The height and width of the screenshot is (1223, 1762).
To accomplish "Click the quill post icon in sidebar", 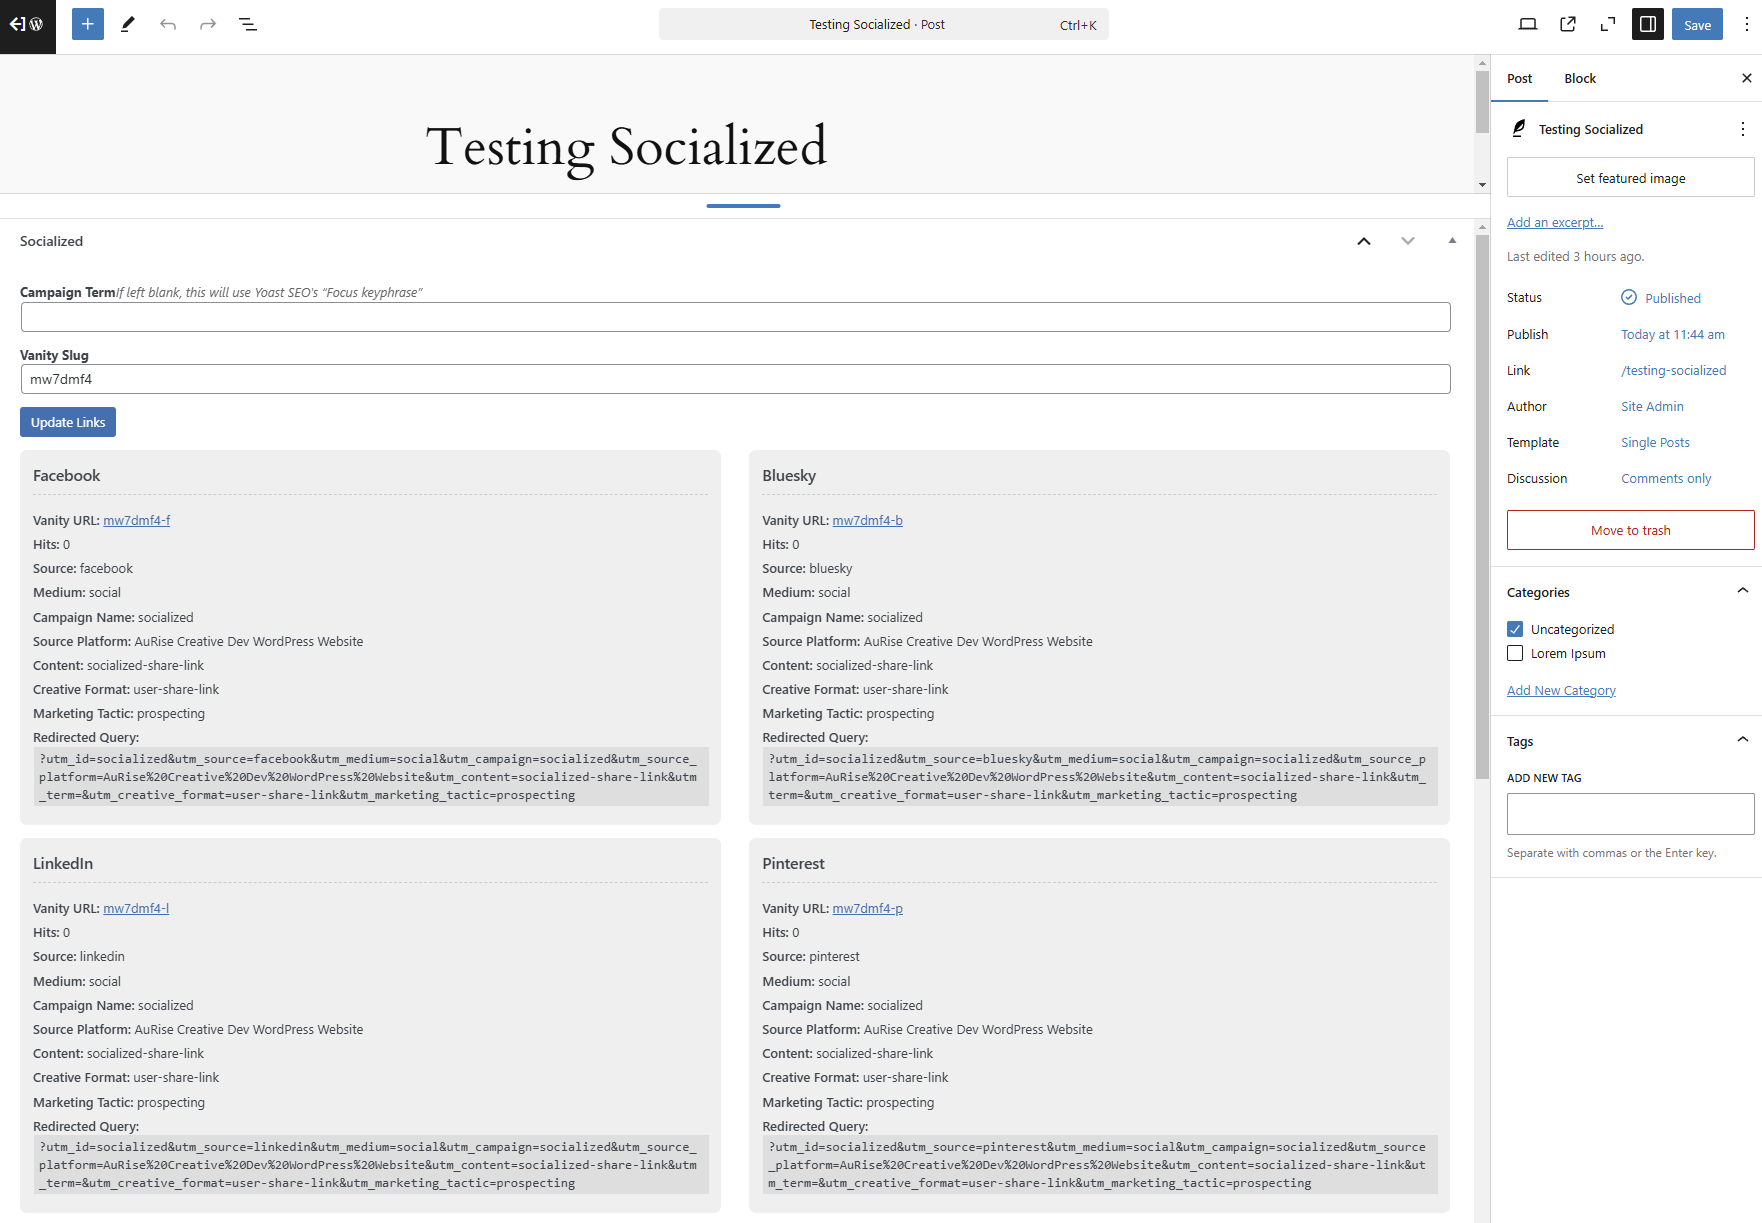I will [x=1519, y=129].
